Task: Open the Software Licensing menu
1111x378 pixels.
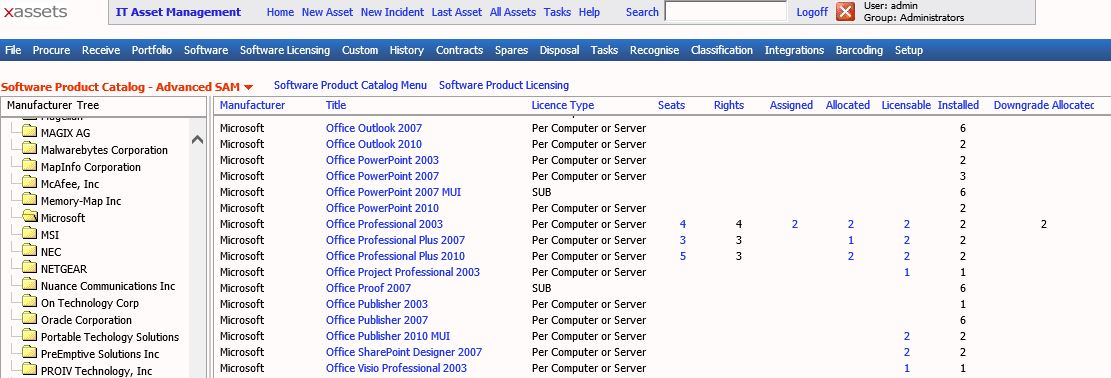Action: (285, 50)
